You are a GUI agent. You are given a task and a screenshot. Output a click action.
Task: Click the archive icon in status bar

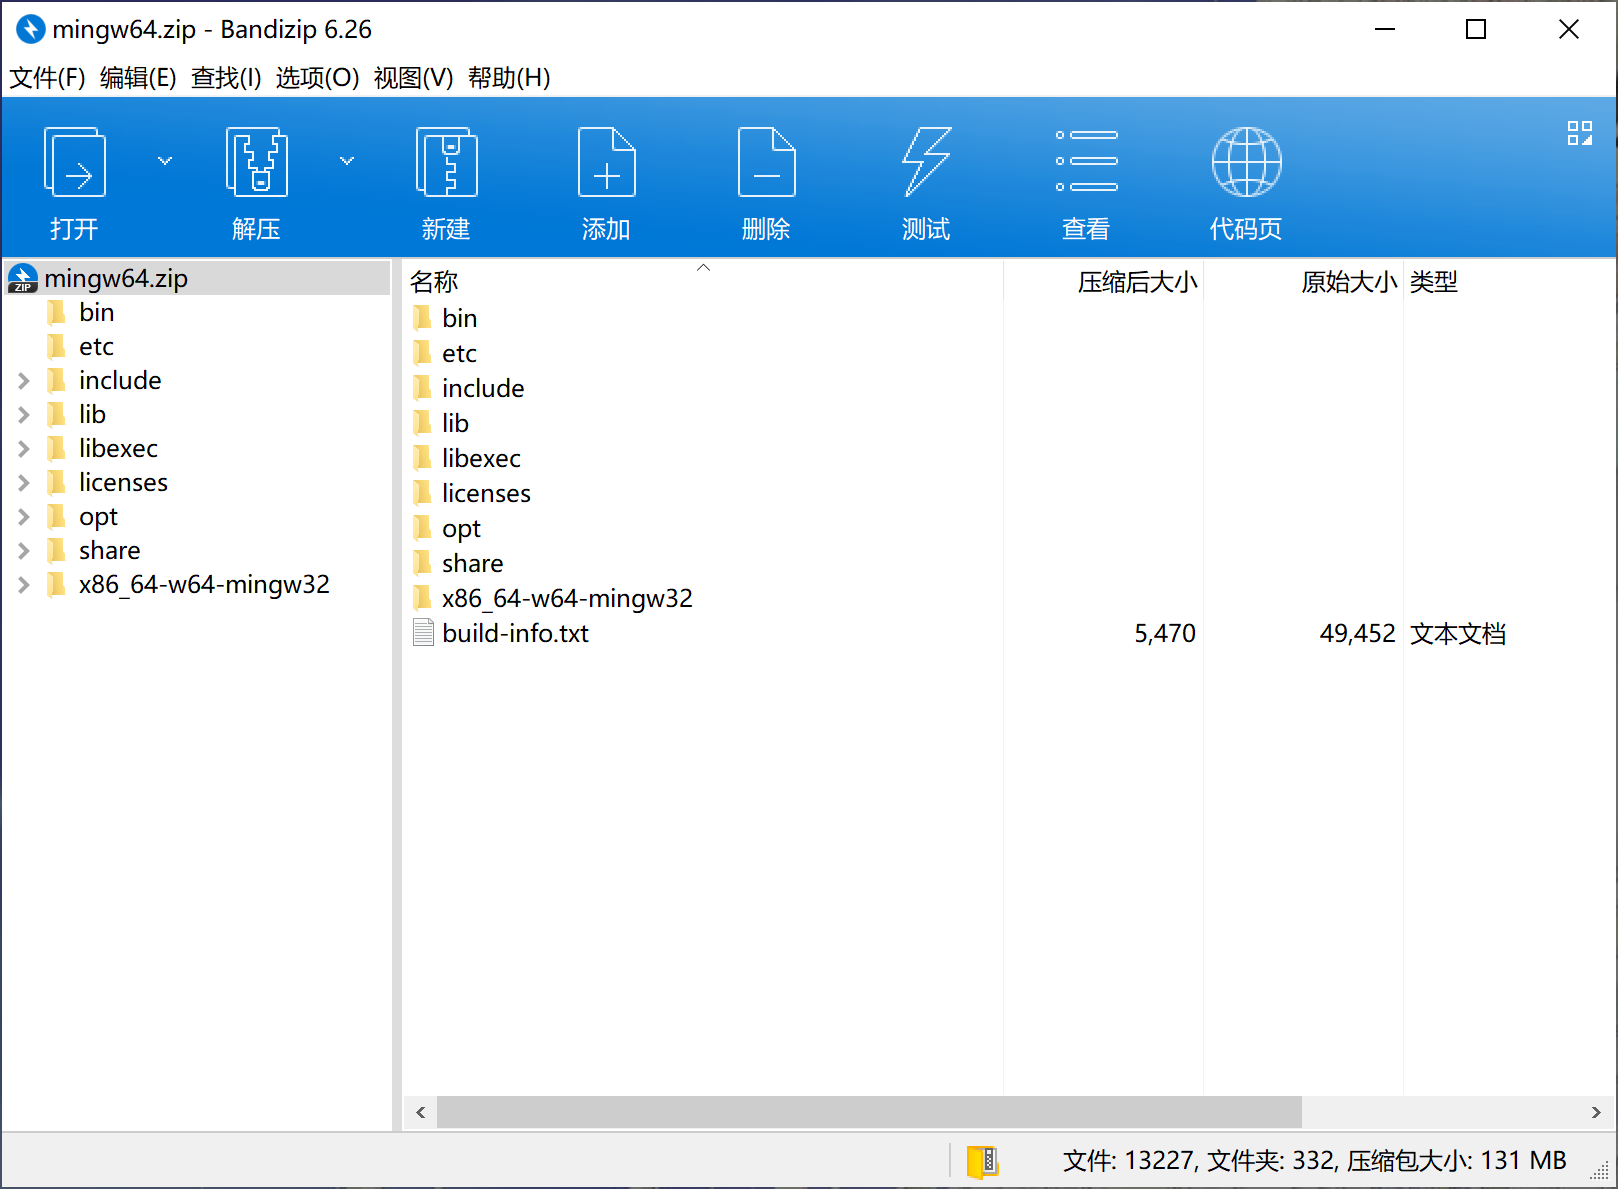coord(982,1161)
